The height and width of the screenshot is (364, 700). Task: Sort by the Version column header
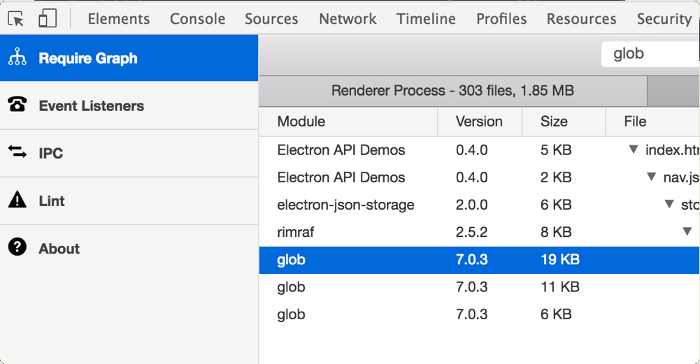[x=480, y=121]
